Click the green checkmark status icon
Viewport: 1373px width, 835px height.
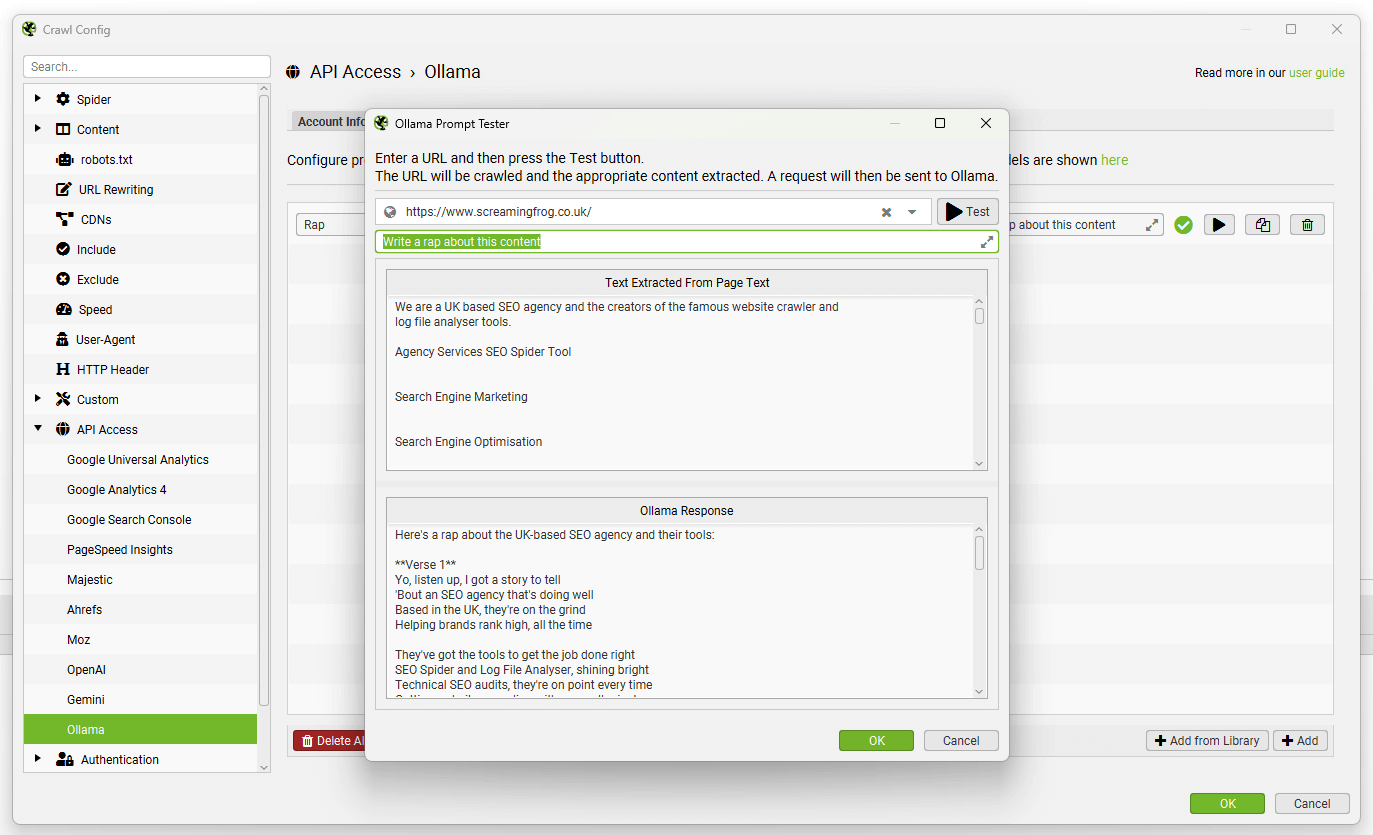[1183, 225]
